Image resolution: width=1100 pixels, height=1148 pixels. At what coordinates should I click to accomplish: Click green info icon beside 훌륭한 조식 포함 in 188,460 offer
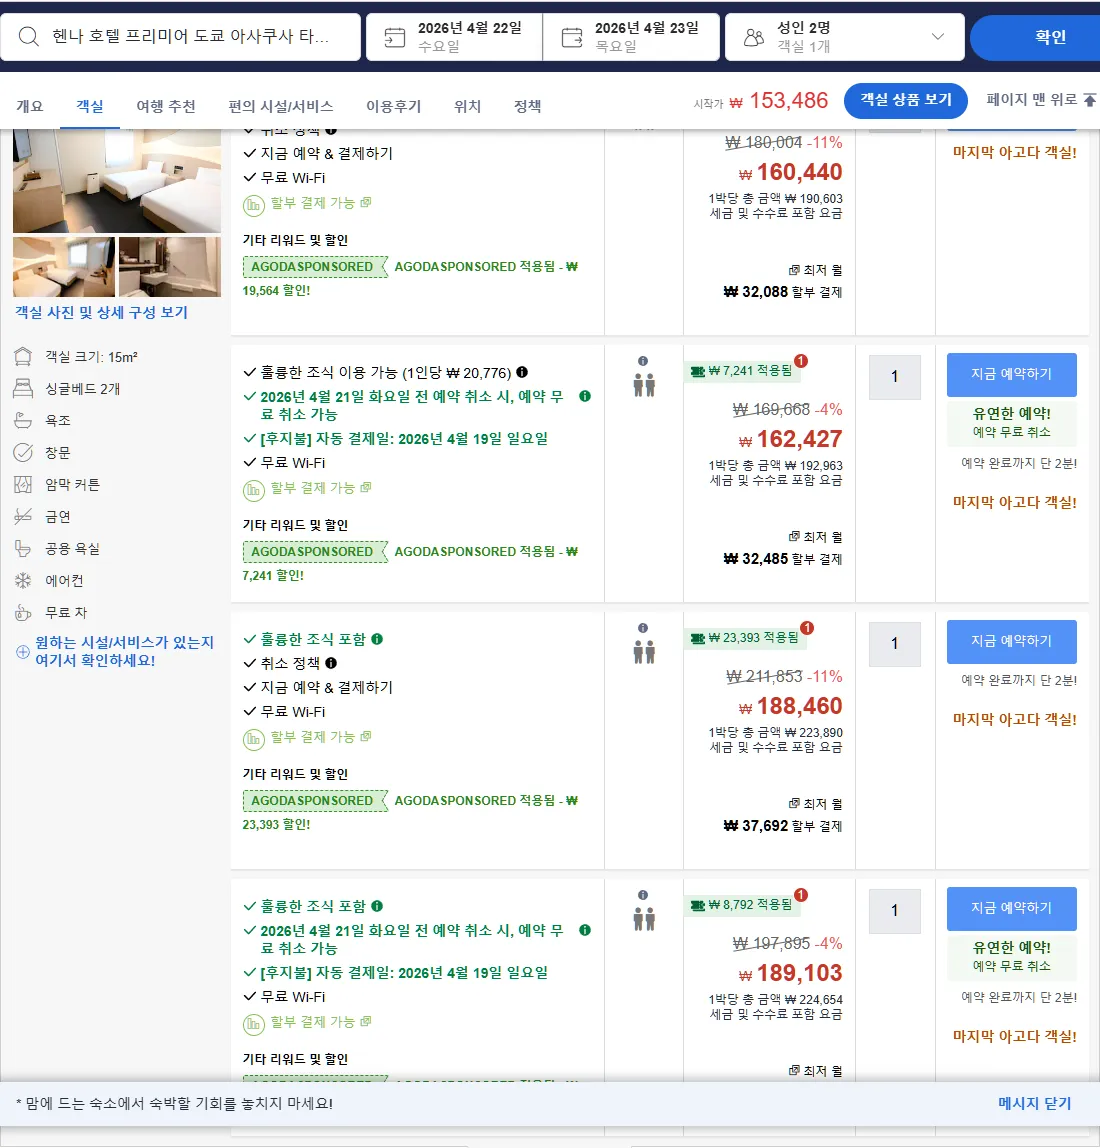pos(377,639)
